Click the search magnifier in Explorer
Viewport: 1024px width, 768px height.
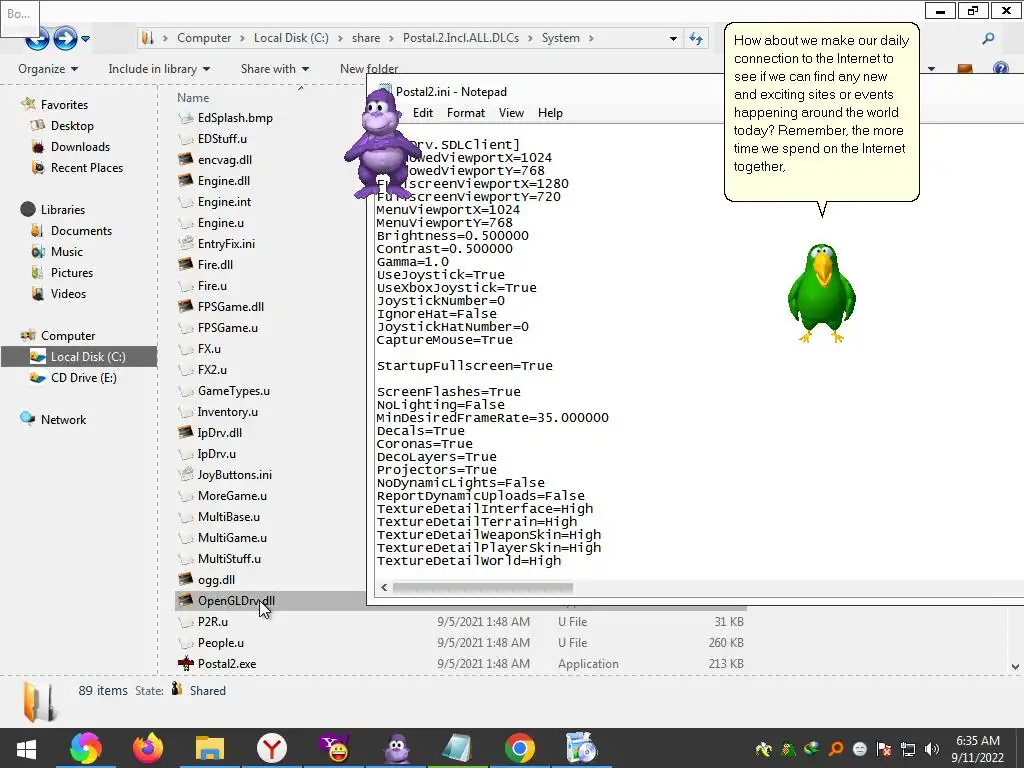point(988,39)
